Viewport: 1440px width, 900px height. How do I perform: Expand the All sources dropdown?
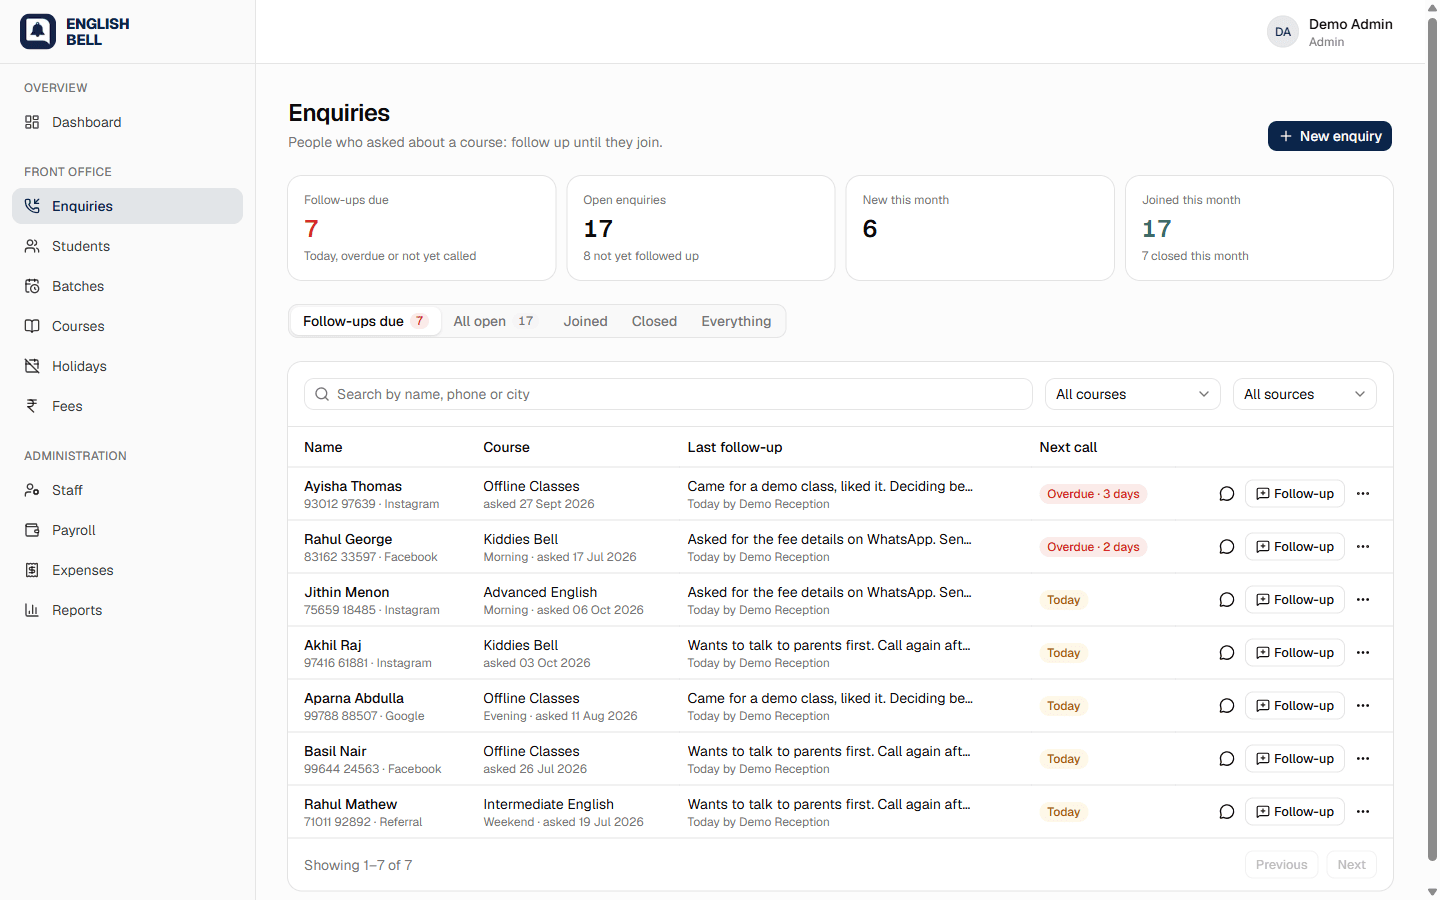coord(1304,394)
